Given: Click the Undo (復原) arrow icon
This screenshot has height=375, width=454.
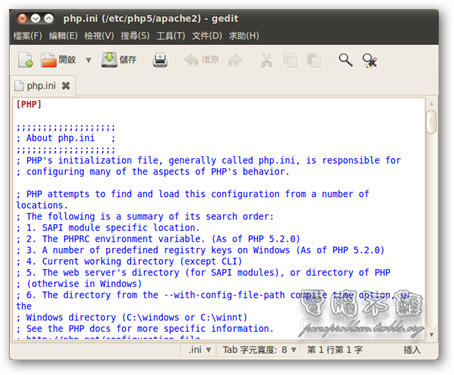Looking at the screenshot, I should (x=191, y=60).
